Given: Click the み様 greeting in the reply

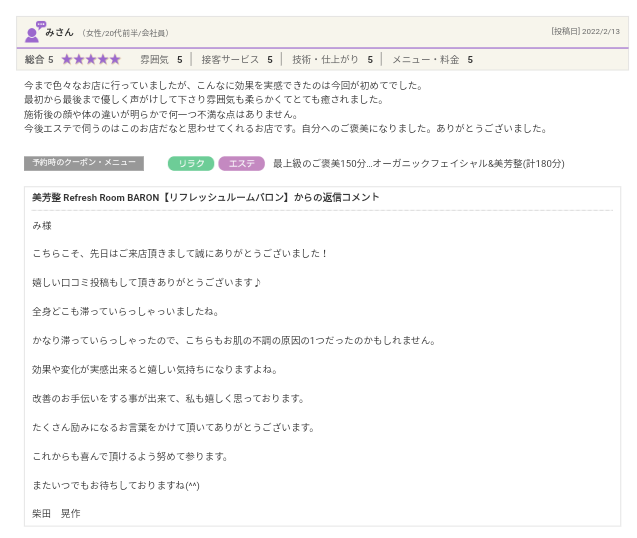Looking at the screenshot, I should point(42,225).
